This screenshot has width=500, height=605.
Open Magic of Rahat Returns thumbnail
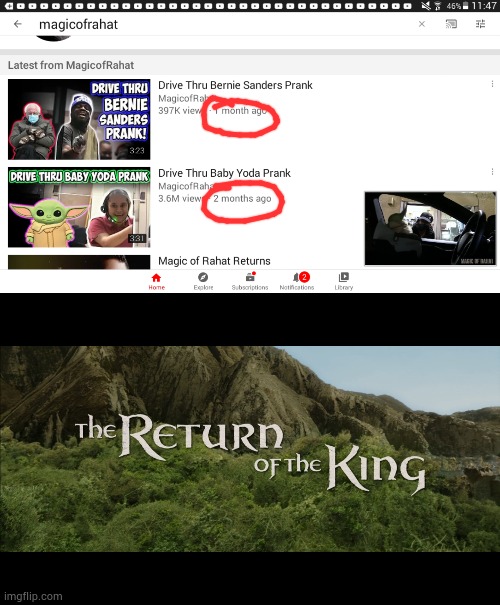click(79, 262)
